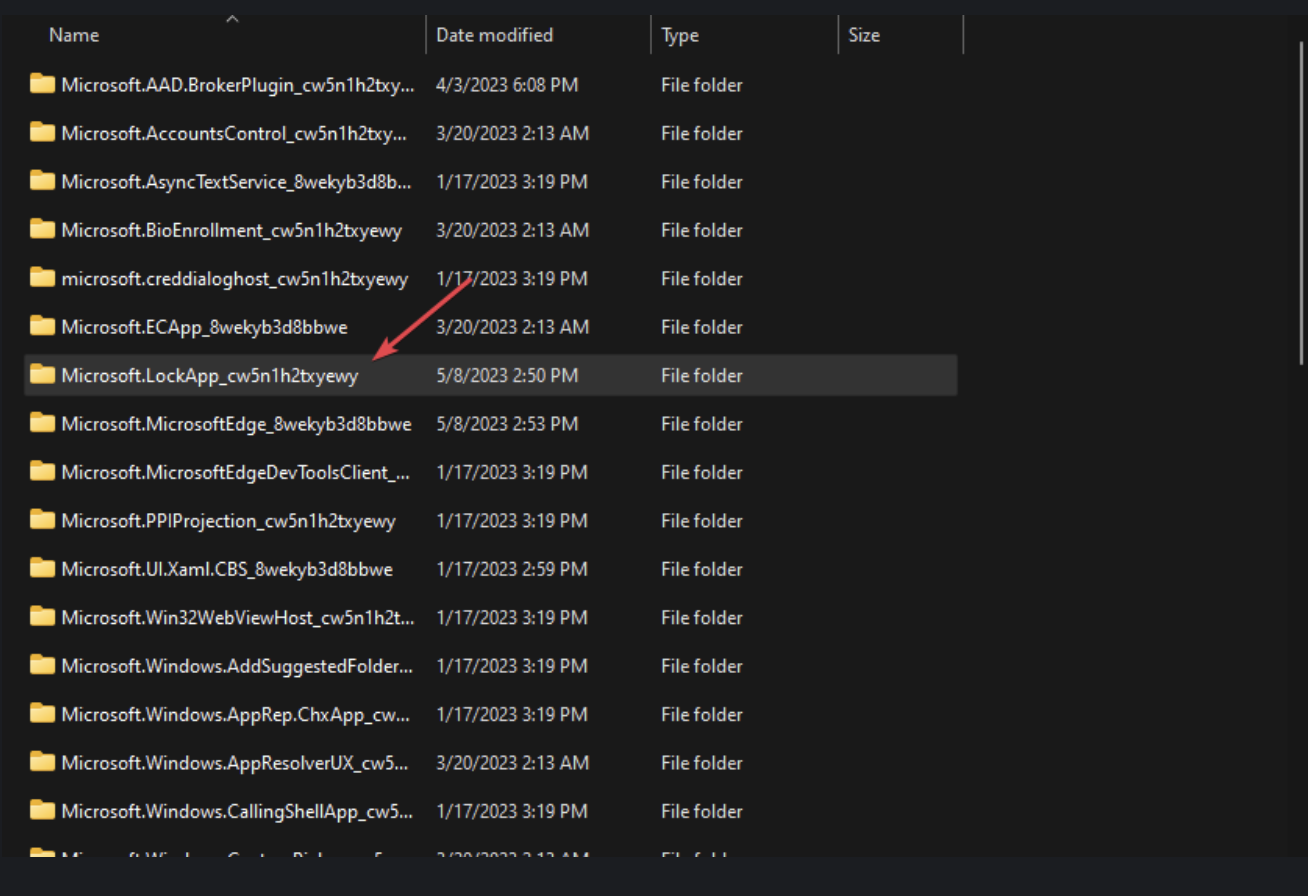Select the Microsoft.AccountsControl folder icon
Image resolution: width=1308 pixels, height=896 pixels.
click(42, 132)
